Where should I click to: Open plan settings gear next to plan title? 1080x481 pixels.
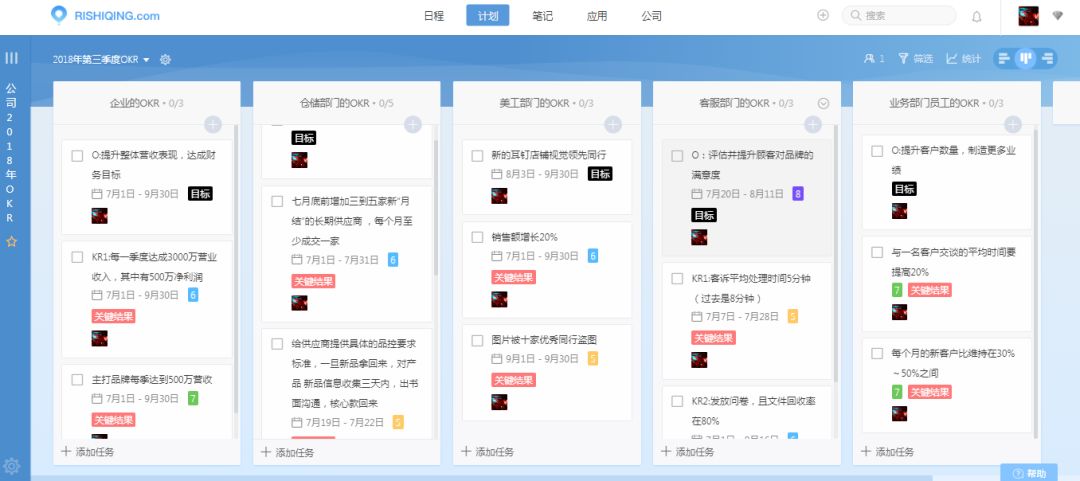(x=165, y=59)
